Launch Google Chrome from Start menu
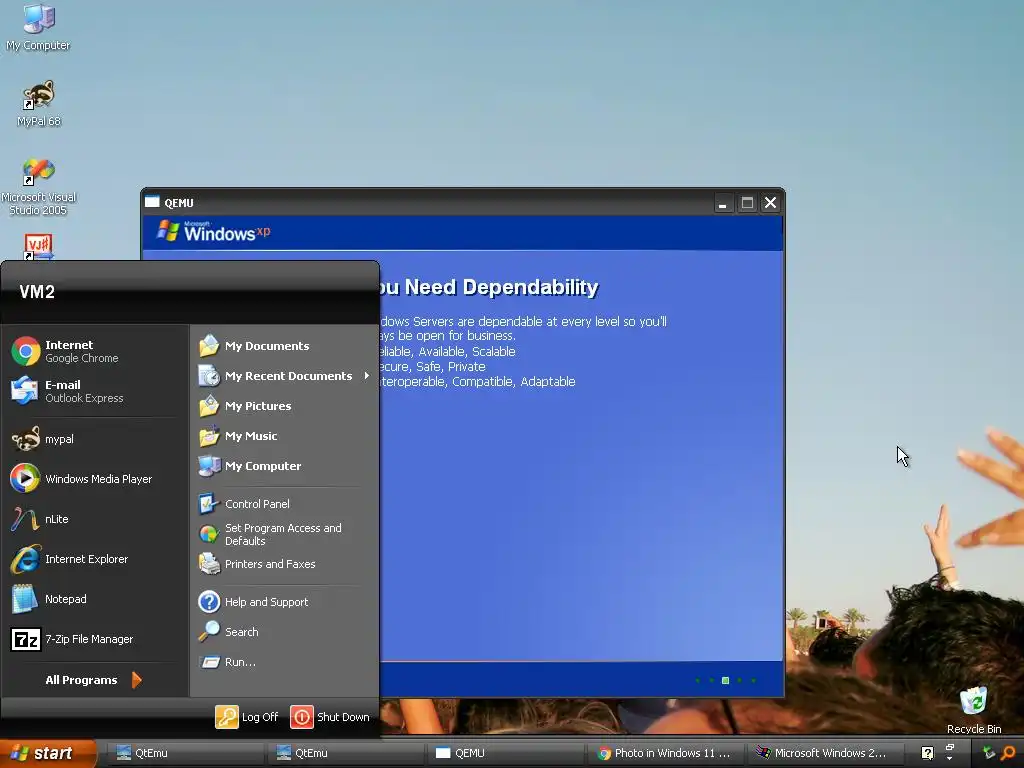This screenshot has height=768, width=1024. [x=95, y=351]
